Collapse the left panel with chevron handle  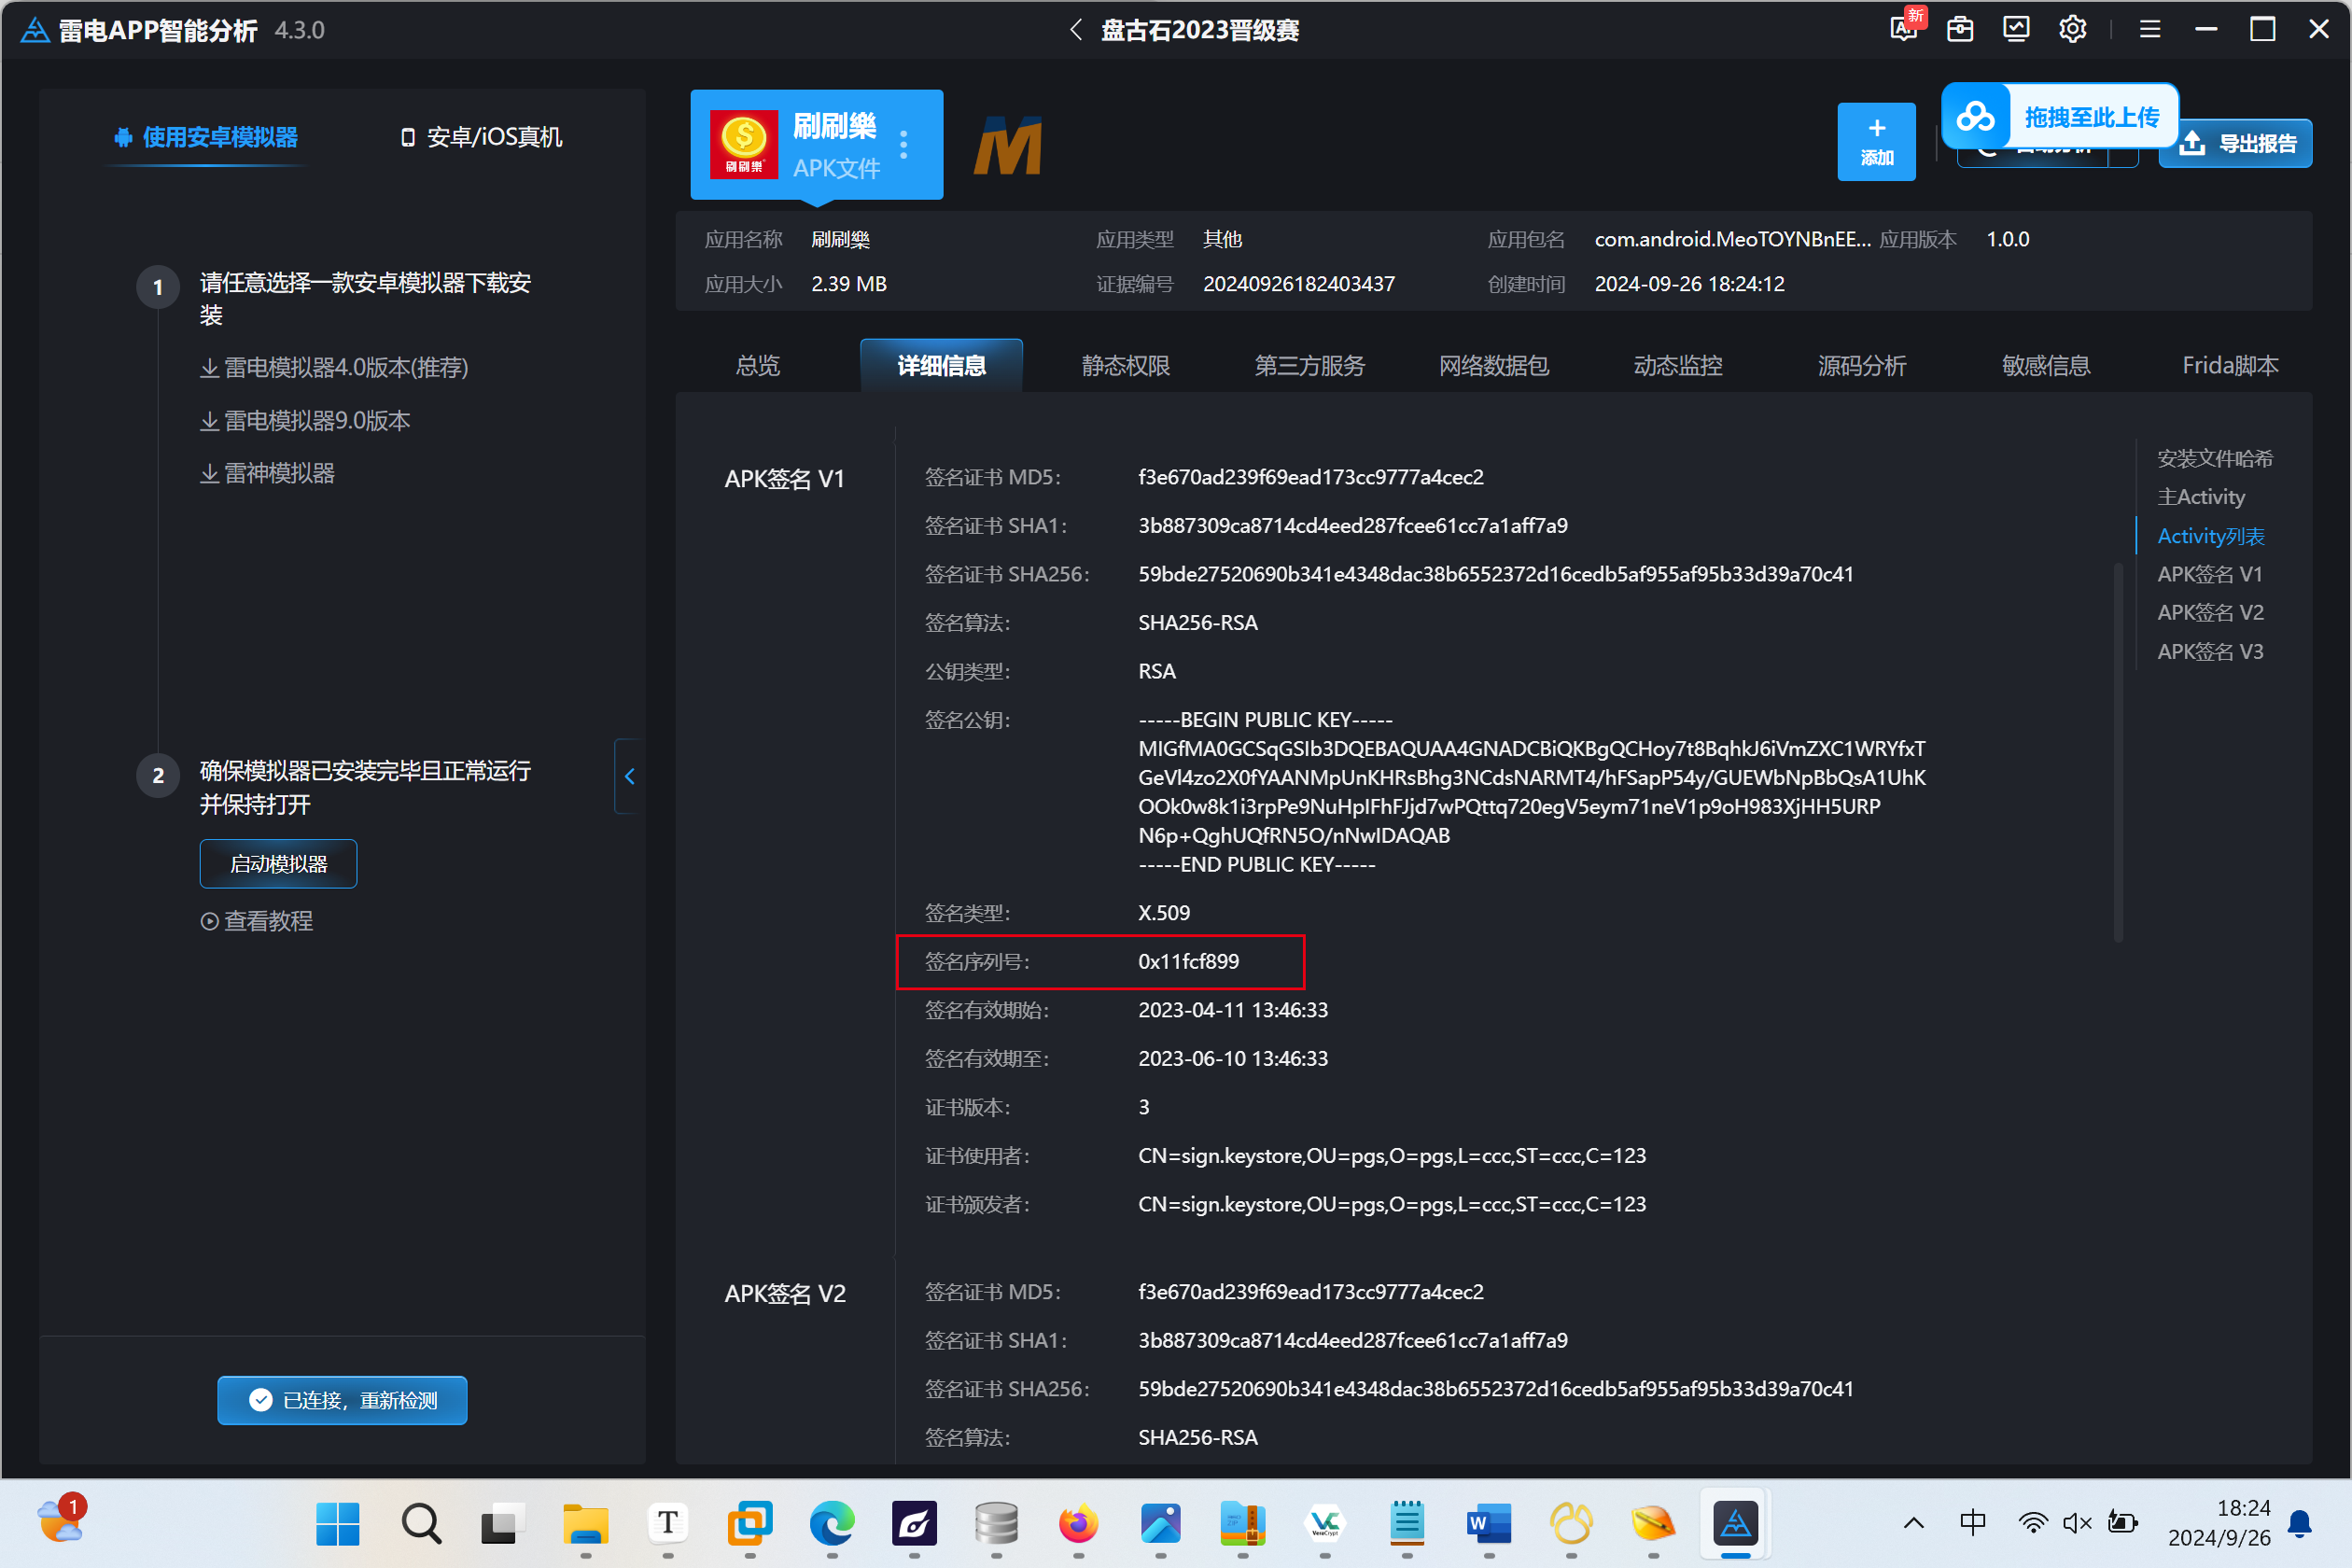629,776
